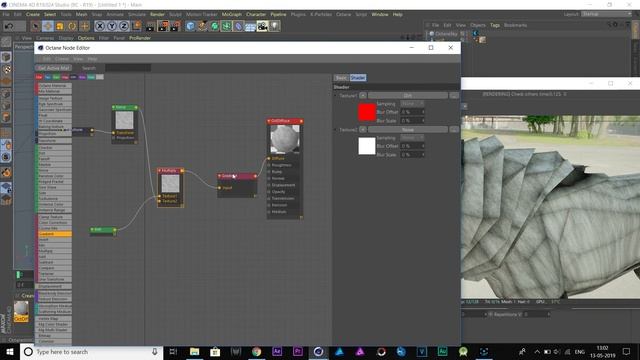Open After Effects from the taskbar

[277, 351]
